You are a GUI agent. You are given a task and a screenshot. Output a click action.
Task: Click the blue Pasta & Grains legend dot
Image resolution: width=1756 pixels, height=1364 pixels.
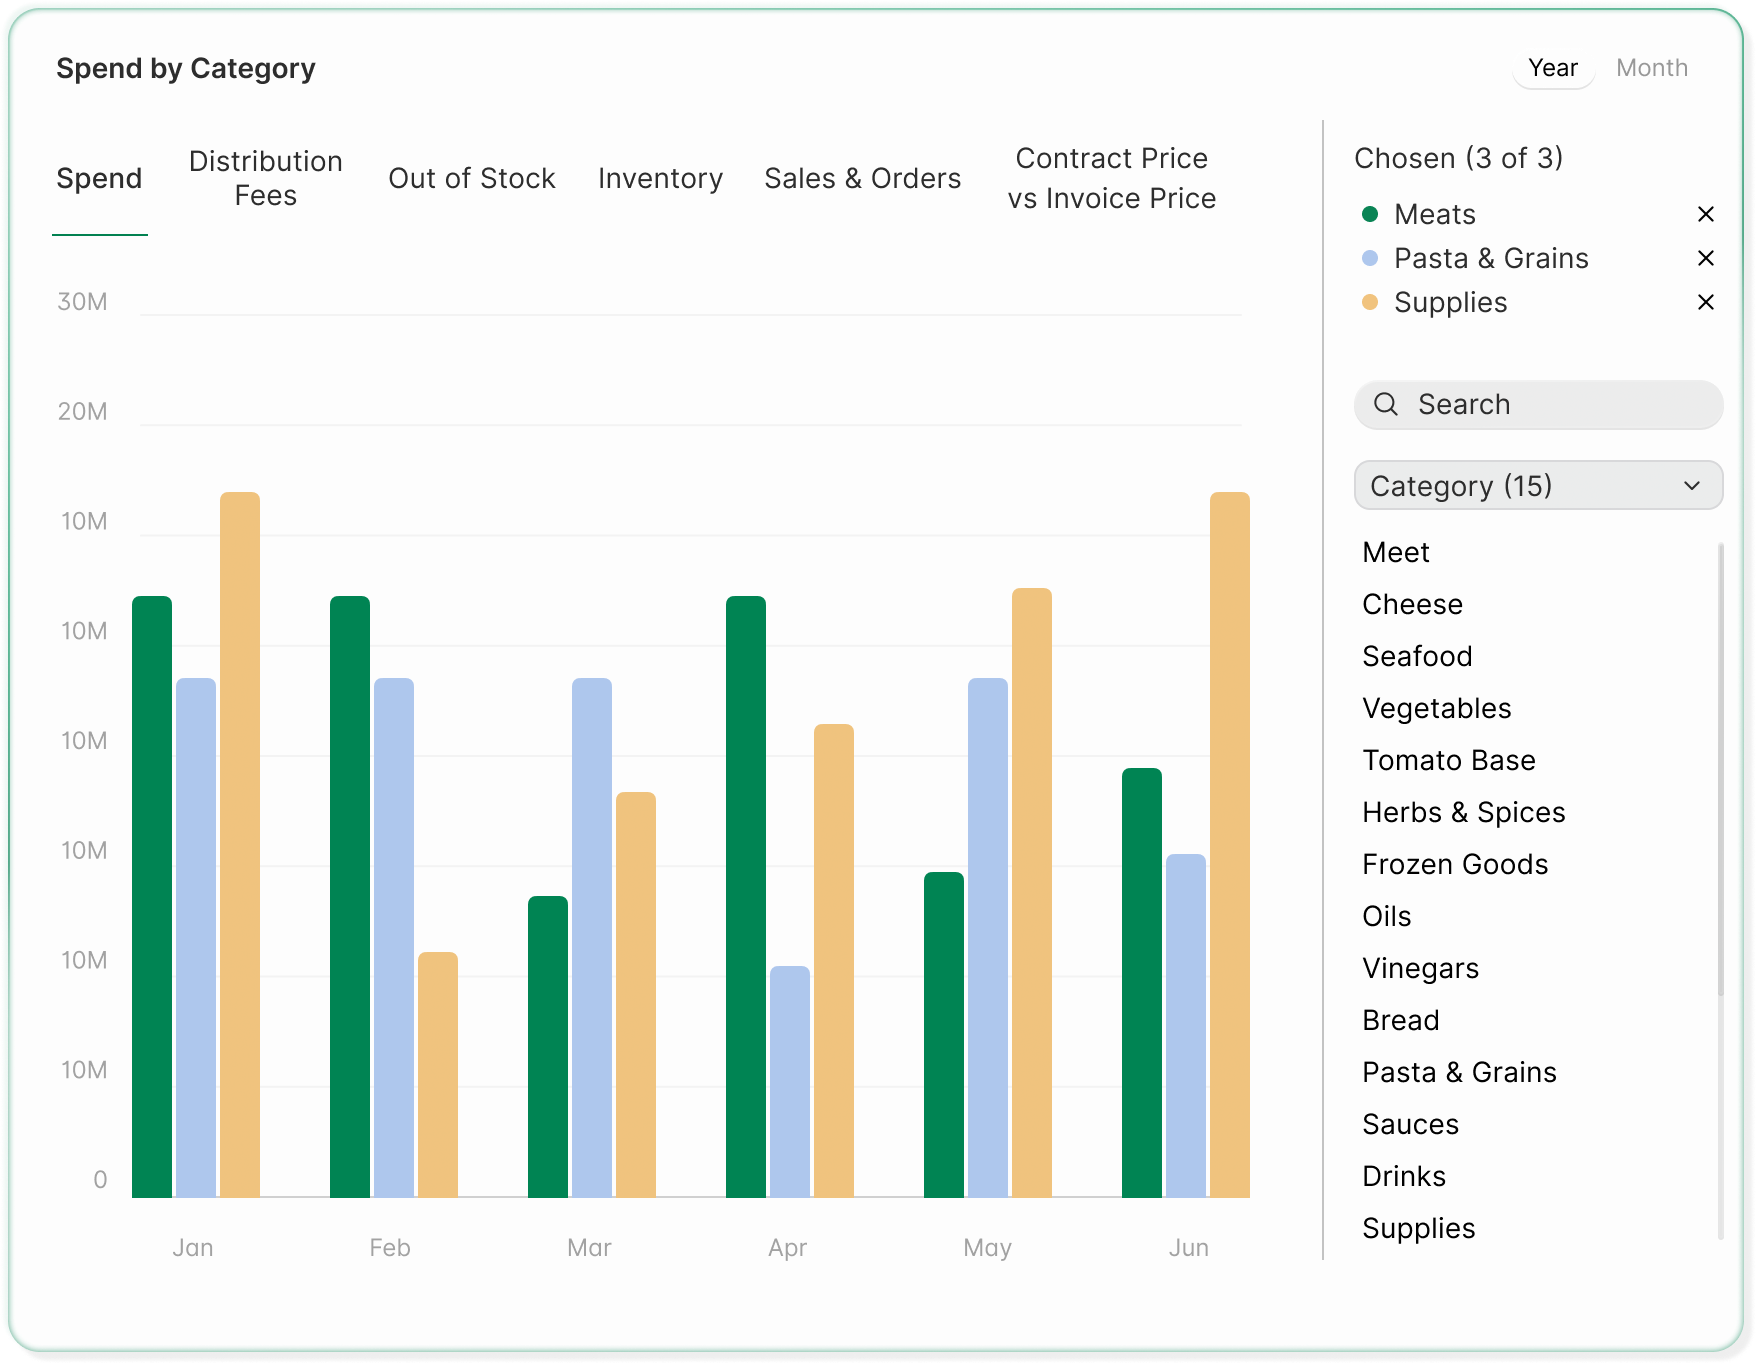1370,258
